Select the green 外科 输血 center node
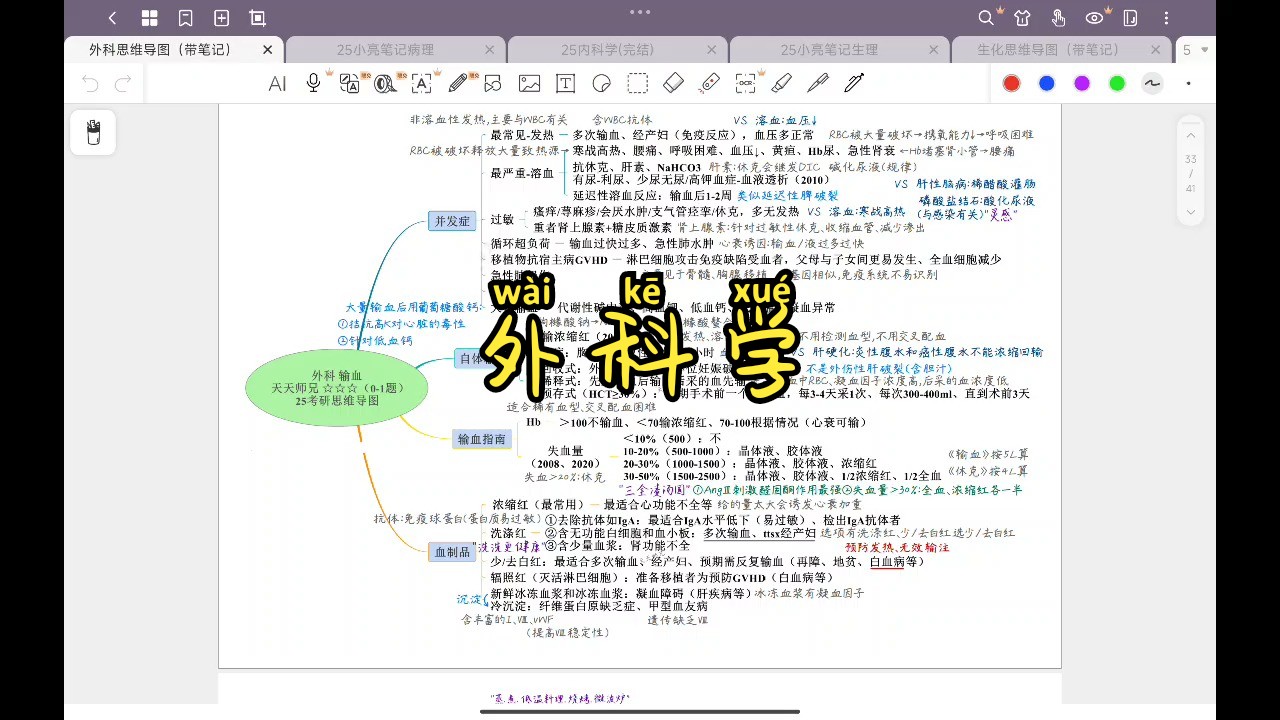 (x=337, y=387)
